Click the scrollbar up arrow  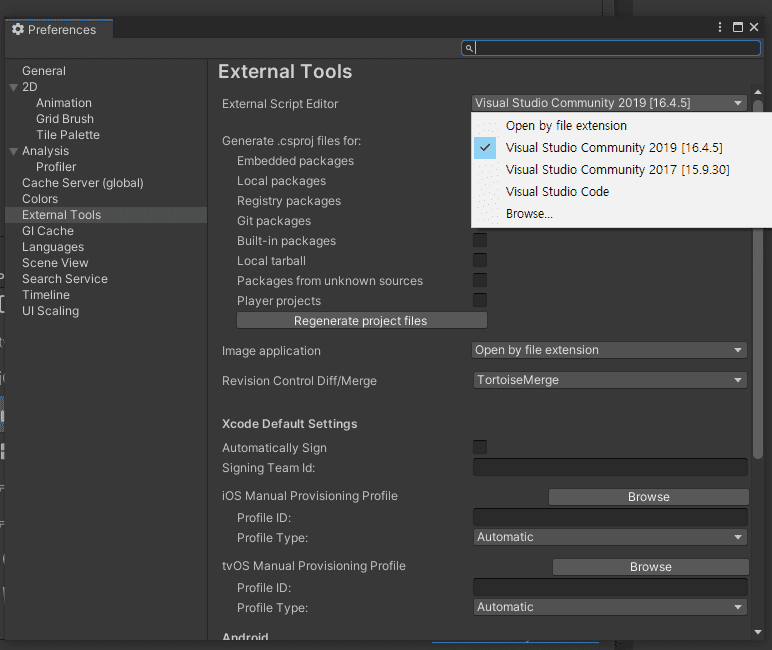click(x=758, y=92)
